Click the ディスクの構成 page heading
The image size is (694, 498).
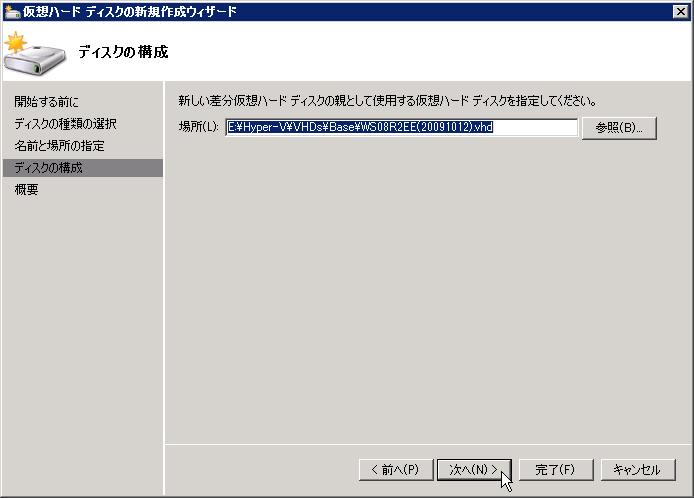(x=123, y=52)
